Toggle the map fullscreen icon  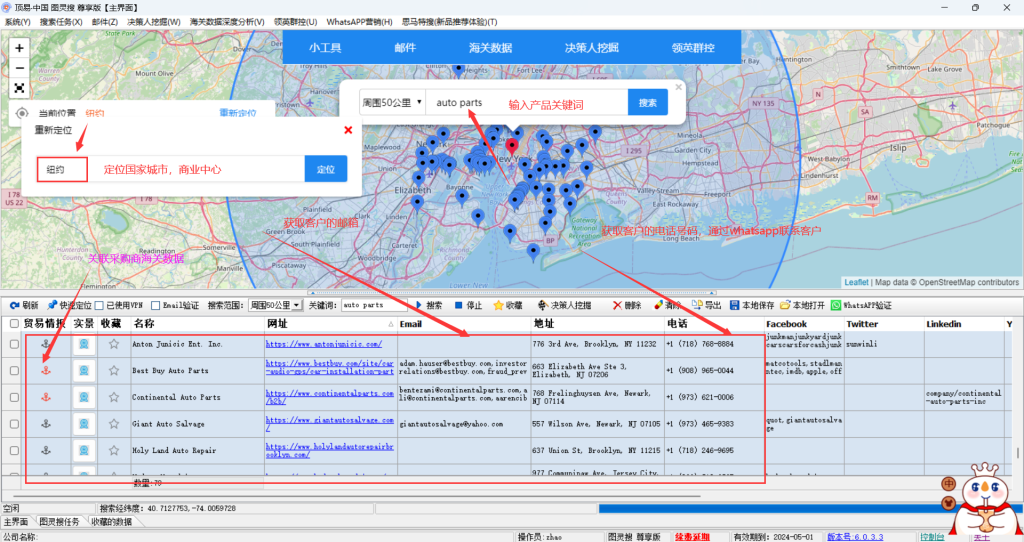[19, 88]
